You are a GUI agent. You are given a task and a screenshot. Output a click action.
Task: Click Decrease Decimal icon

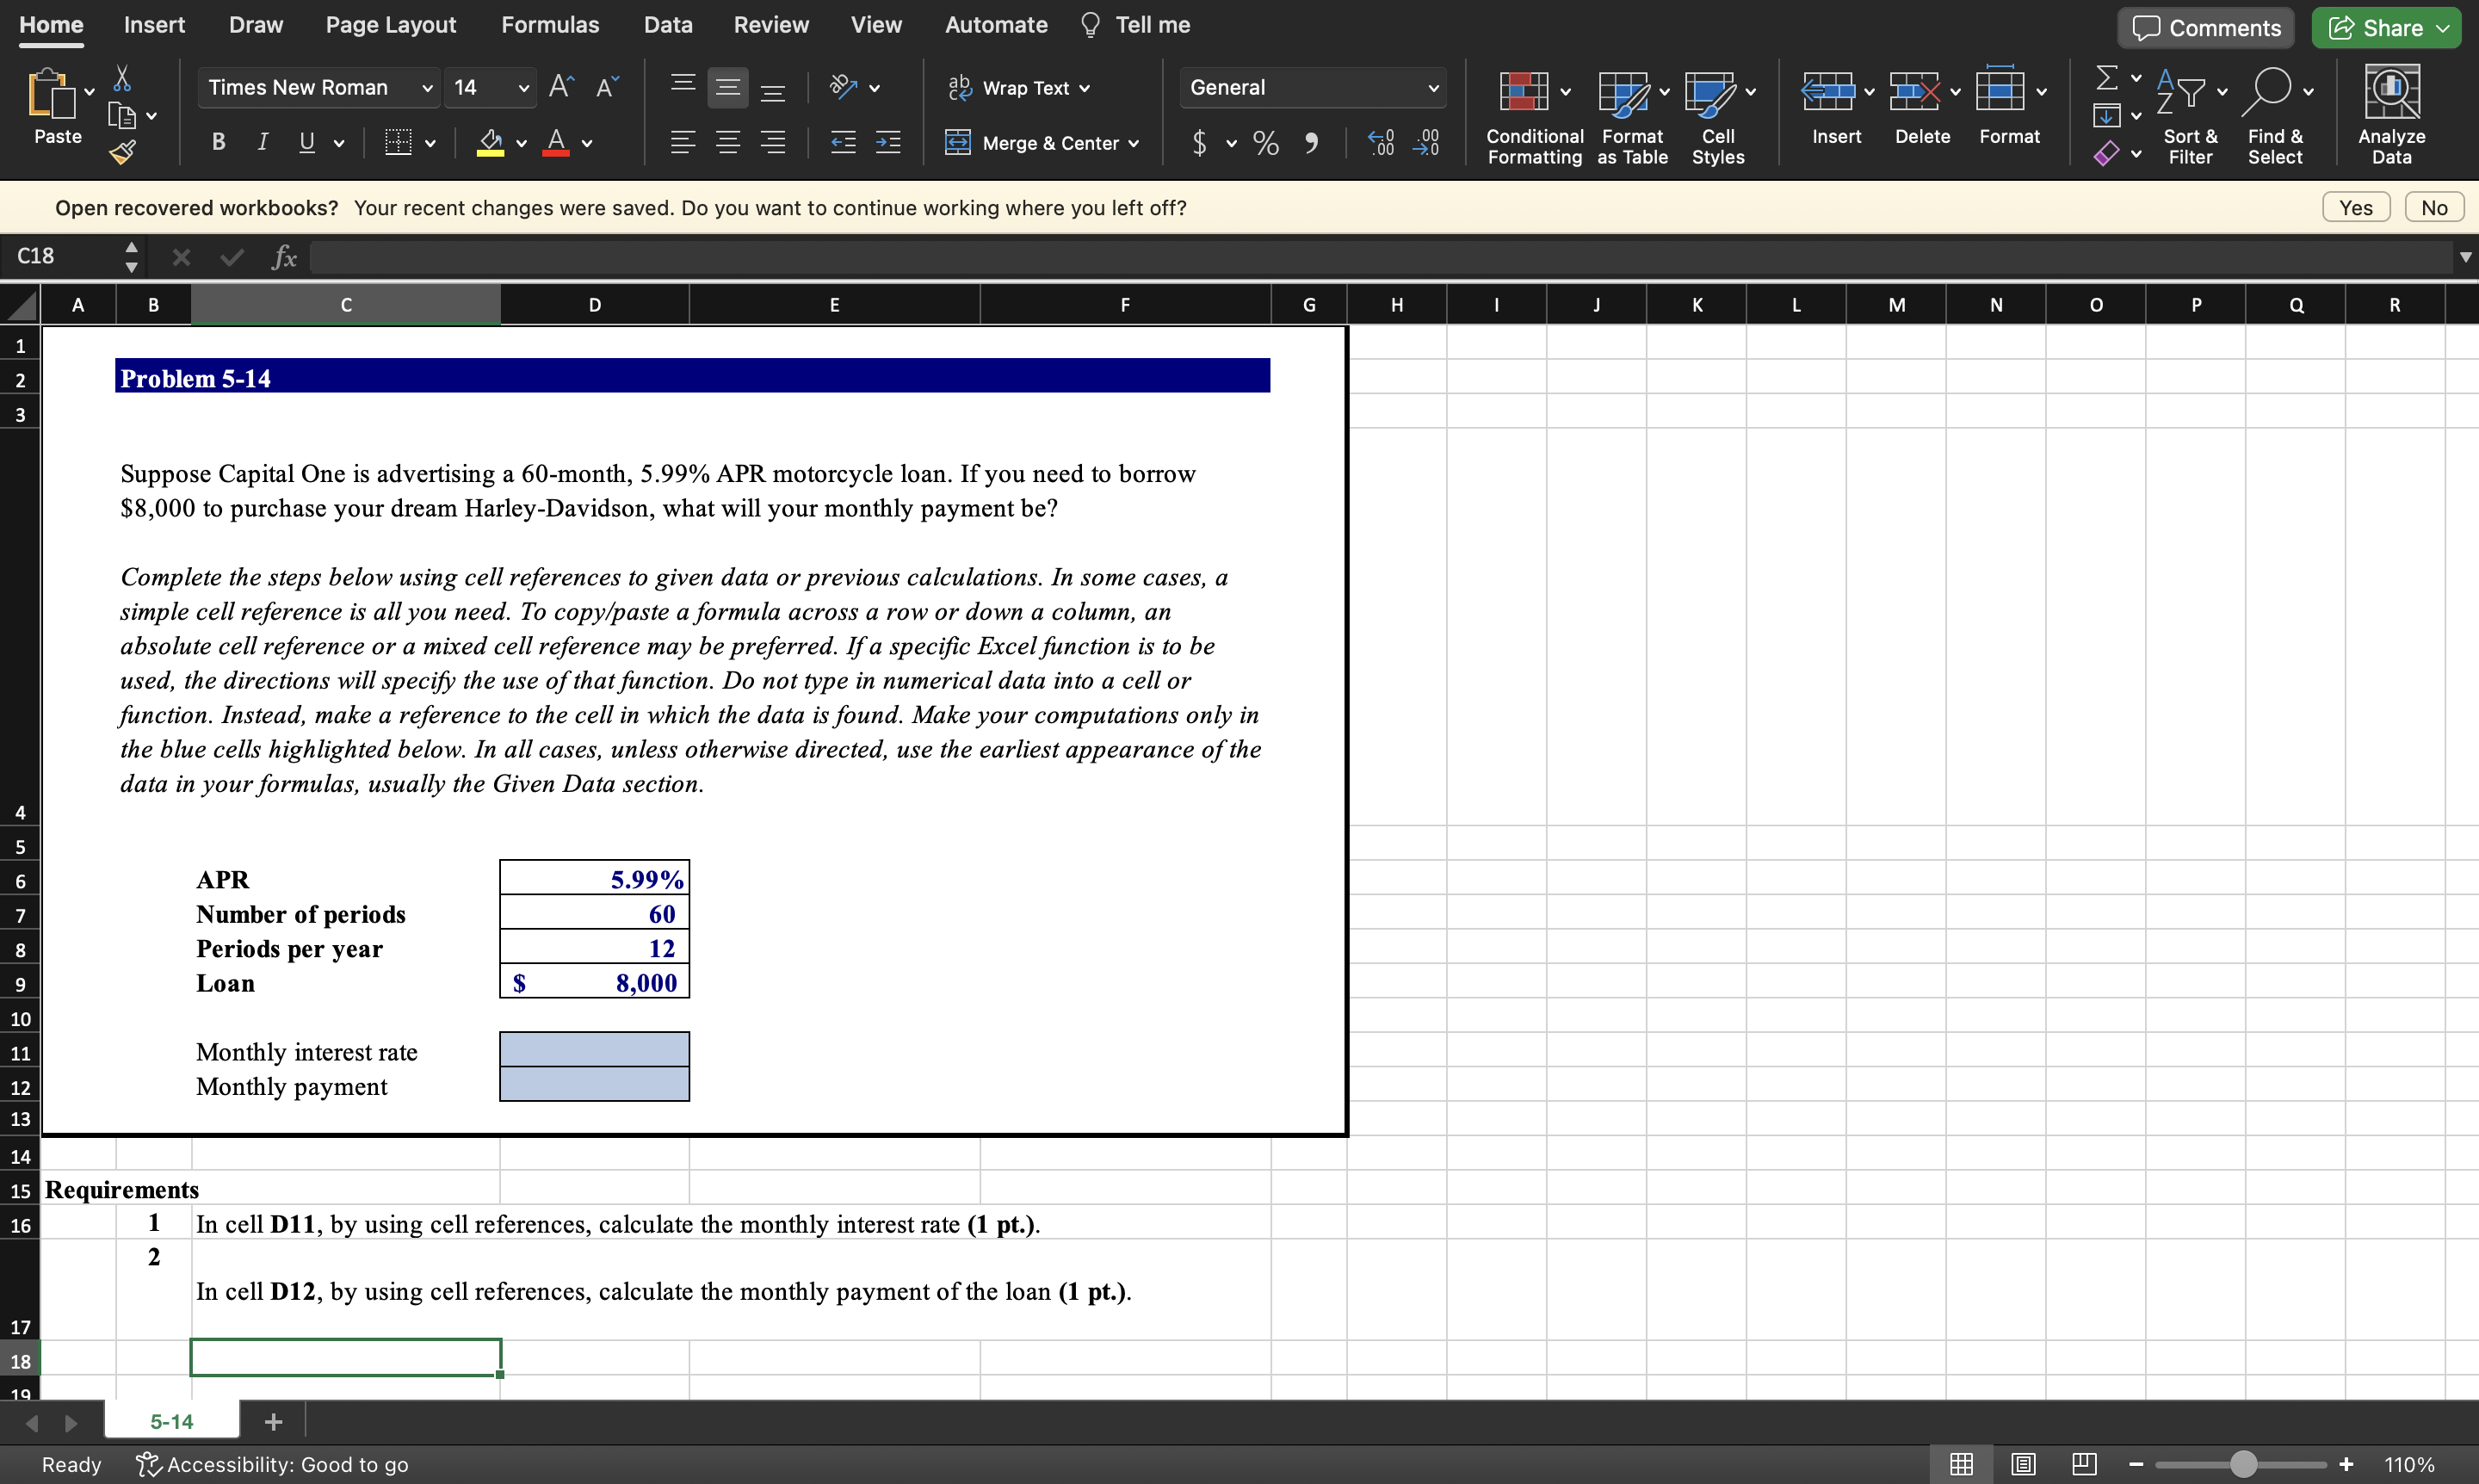coord(1426,142)
